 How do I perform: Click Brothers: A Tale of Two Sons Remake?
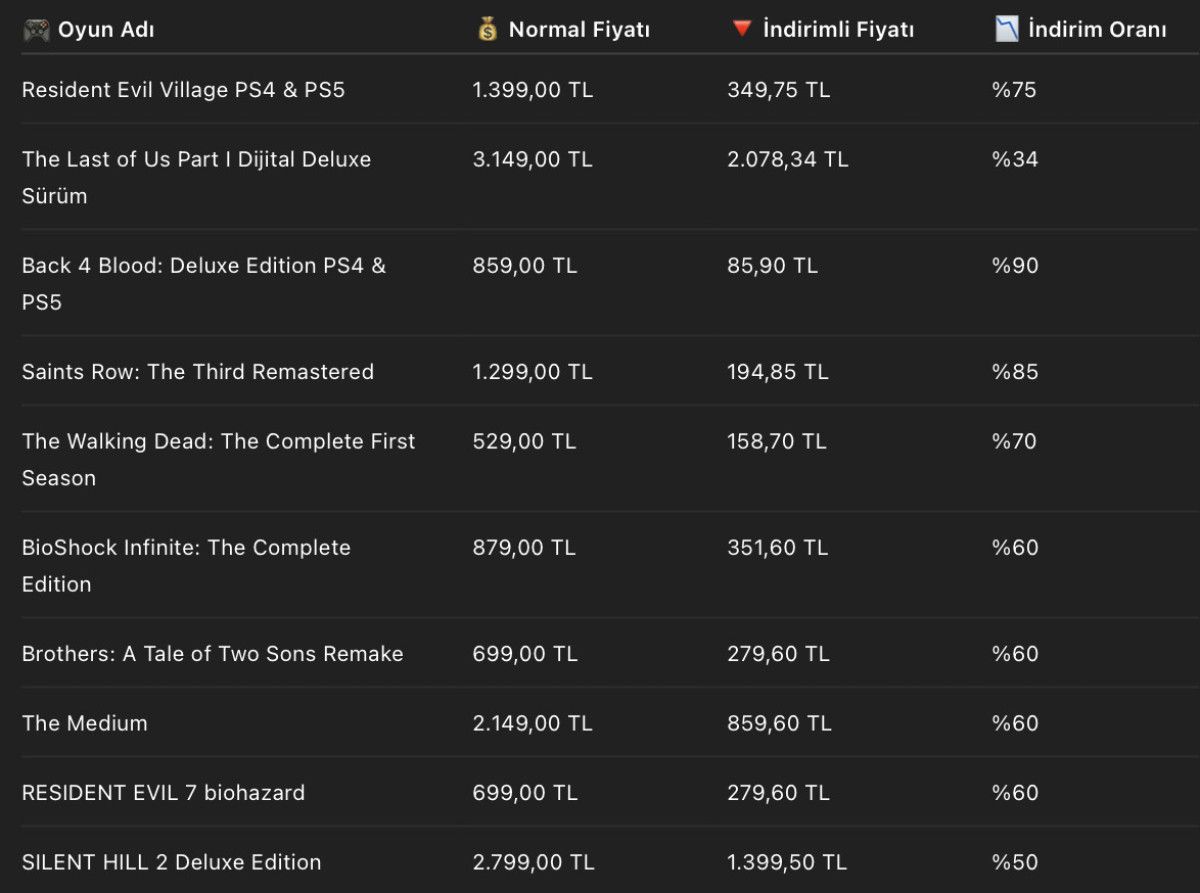tap(212, 654)
